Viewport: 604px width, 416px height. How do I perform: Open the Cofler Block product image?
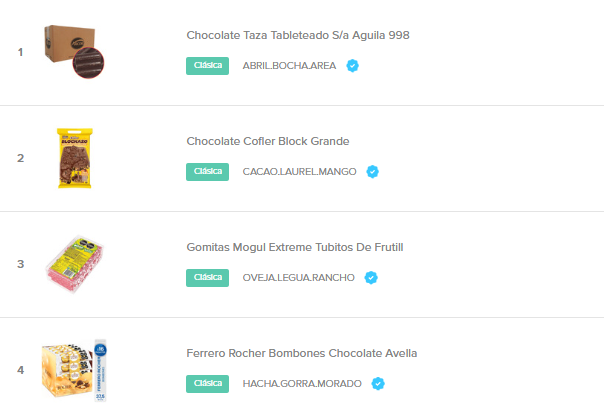[75, 158]
